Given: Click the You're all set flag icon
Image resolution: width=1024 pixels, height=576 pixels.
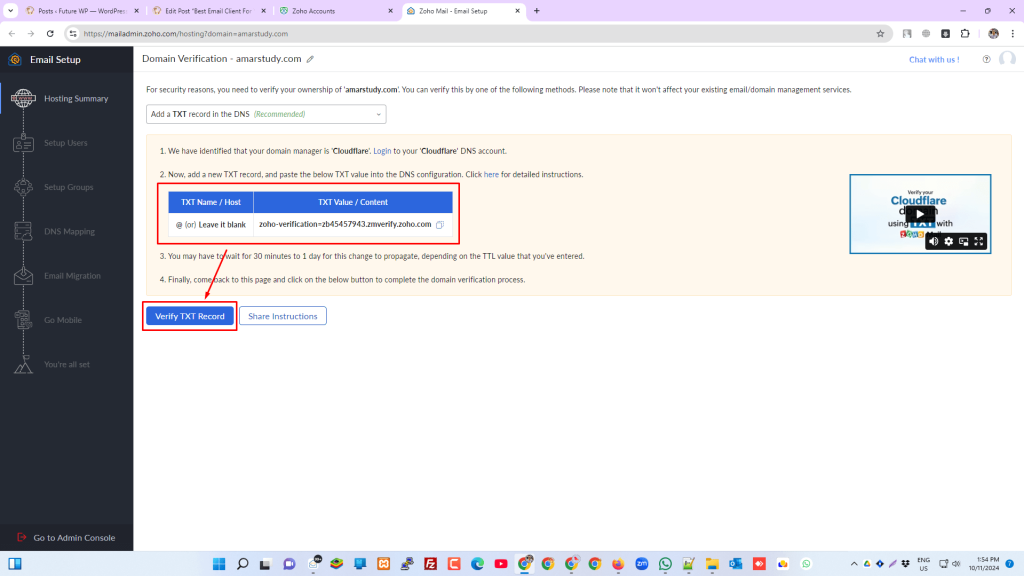Looking at the screenshot, I should 23,364.
